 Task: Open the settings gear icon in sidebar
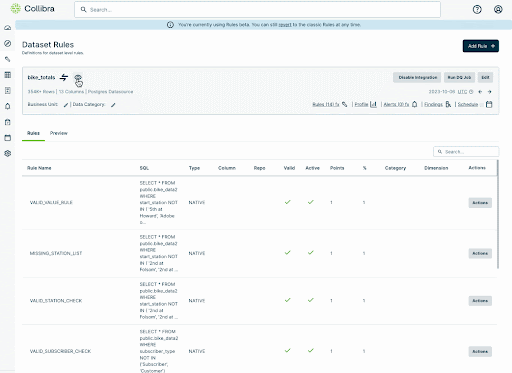point(8,153)
